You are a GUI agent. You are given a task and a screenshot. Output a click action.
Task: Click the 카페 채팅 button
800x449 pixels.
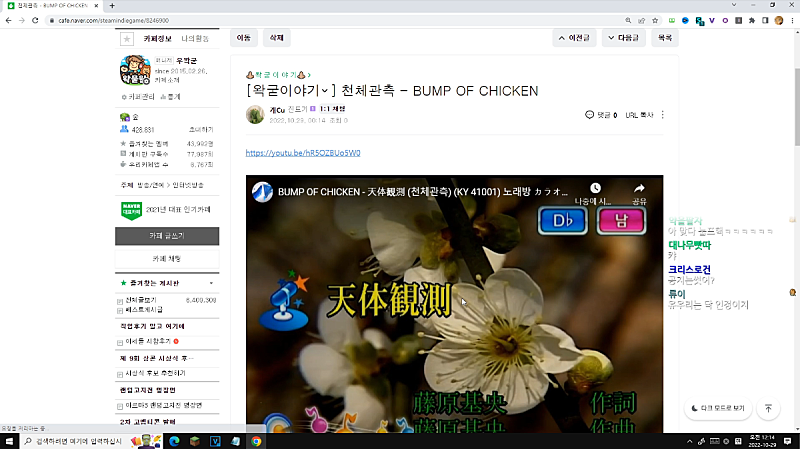(167, 259)
